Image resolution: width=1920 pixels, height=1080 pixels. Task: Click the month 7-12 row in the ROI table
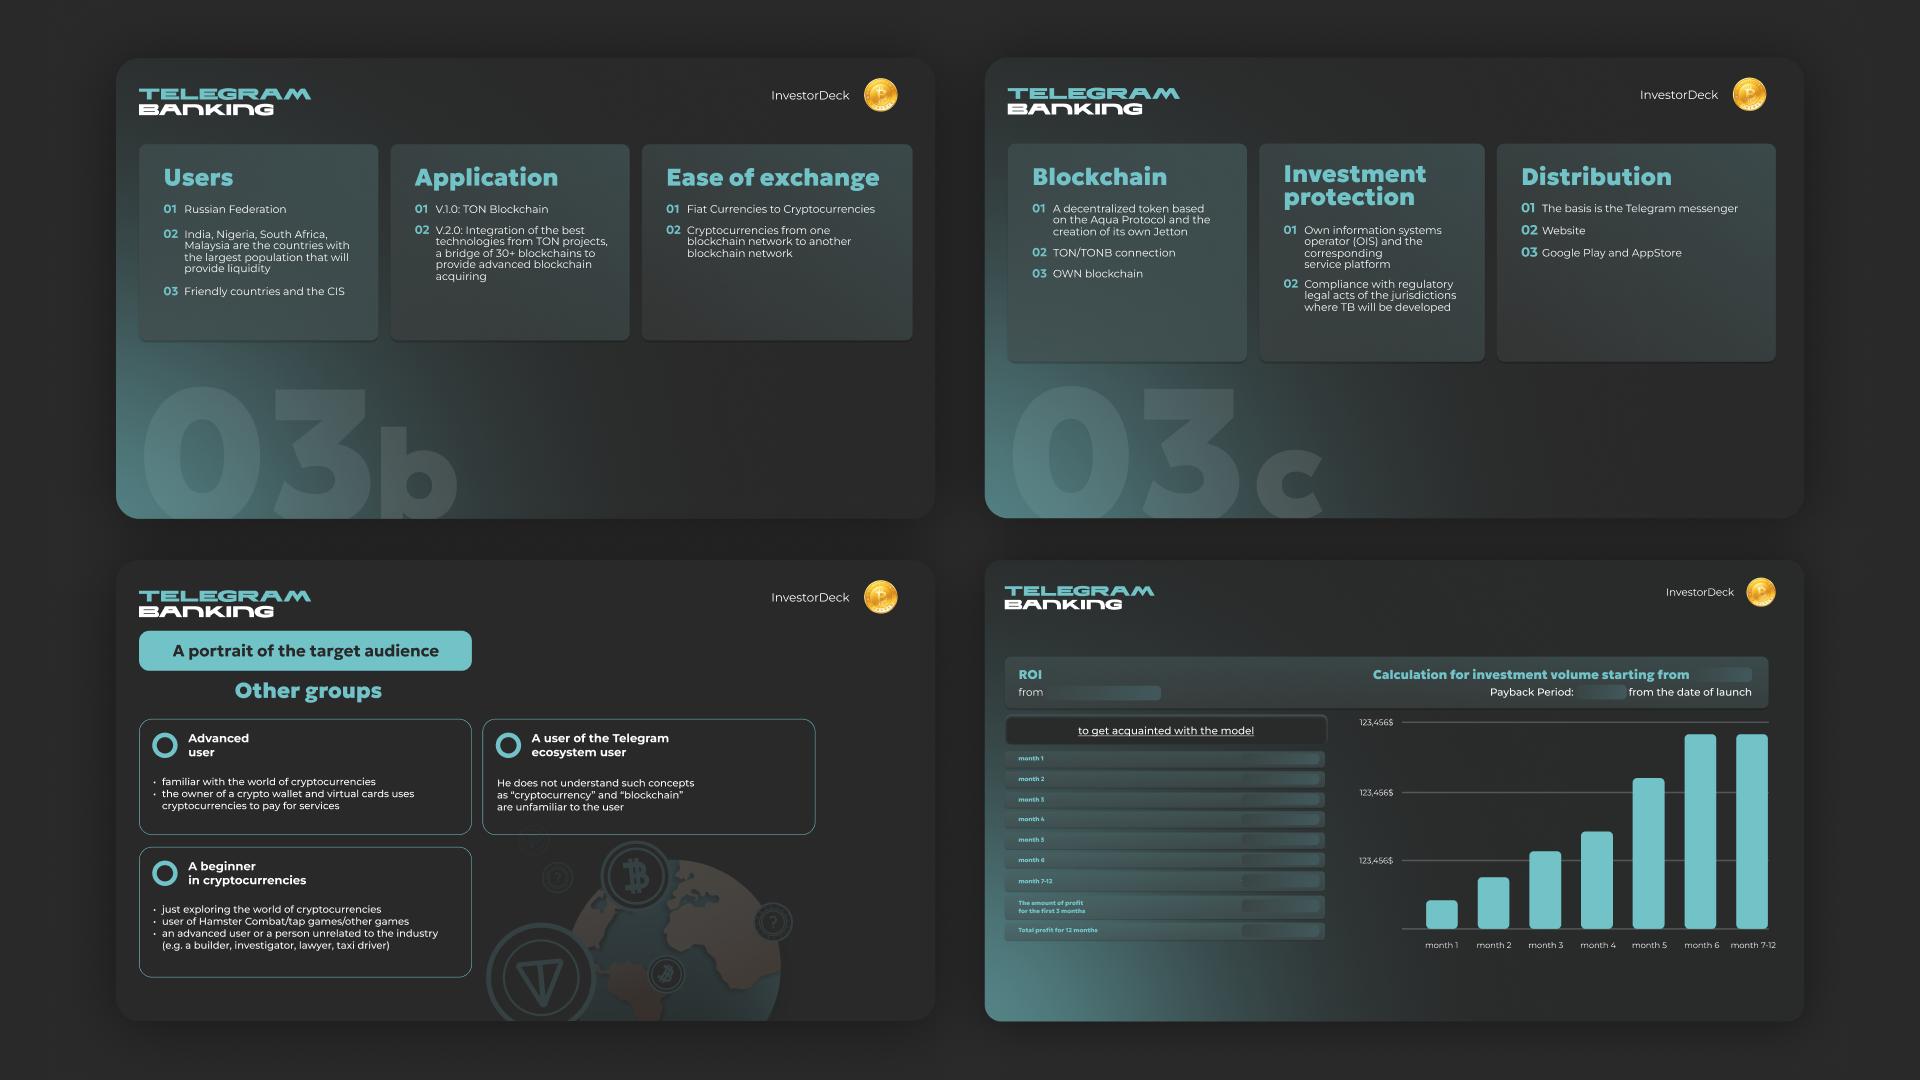point(1164,881)
